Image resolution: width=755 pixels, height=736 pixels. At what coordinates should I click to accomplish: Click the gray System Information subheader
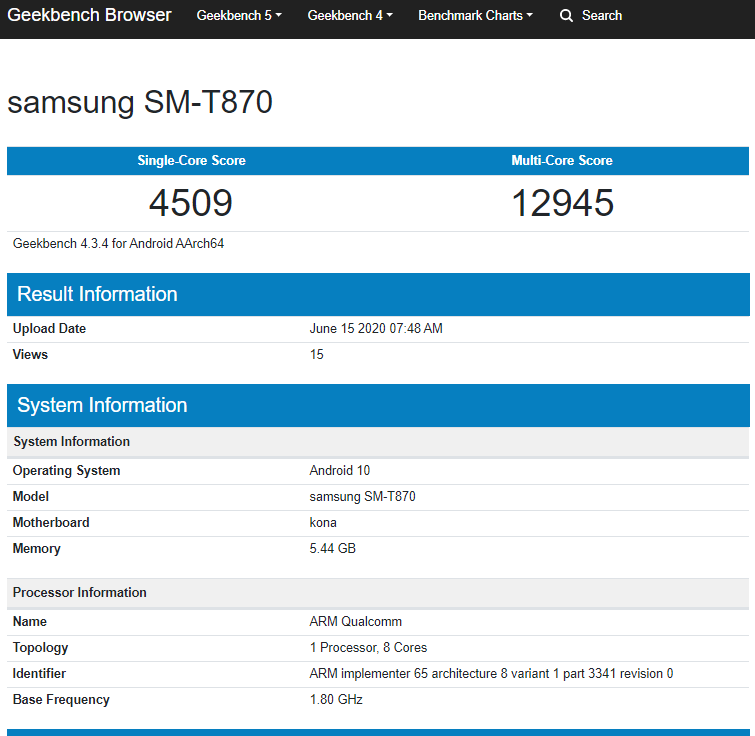(378, 441)
